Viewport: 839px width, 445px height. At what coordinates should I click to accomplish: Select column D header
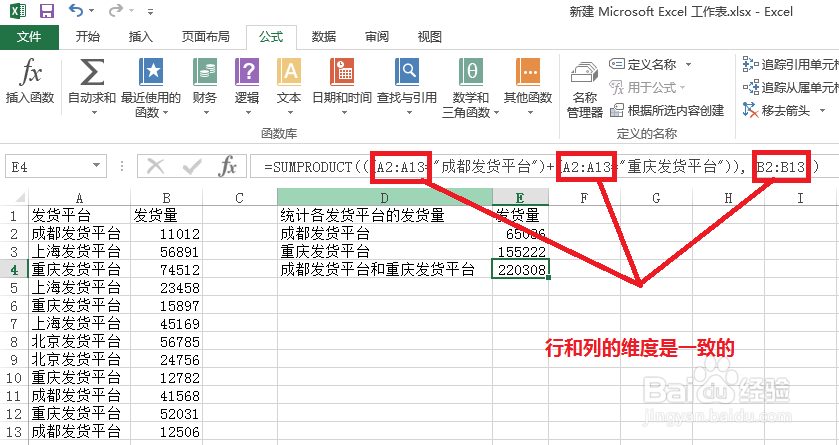[x=385, y=198]
